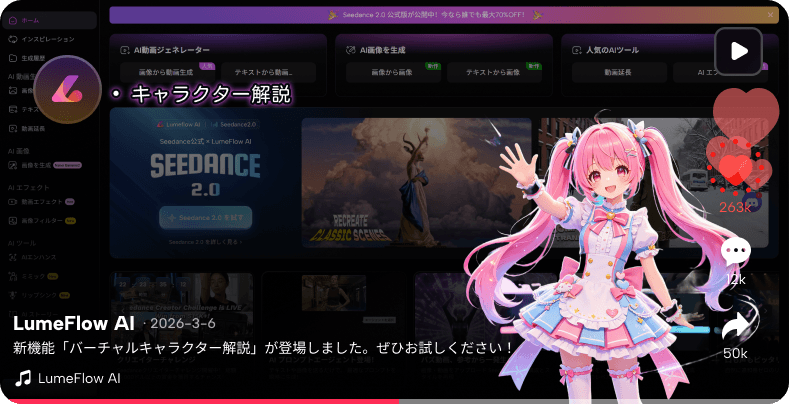Click the キャラクター解説 title text

point(211,94)
